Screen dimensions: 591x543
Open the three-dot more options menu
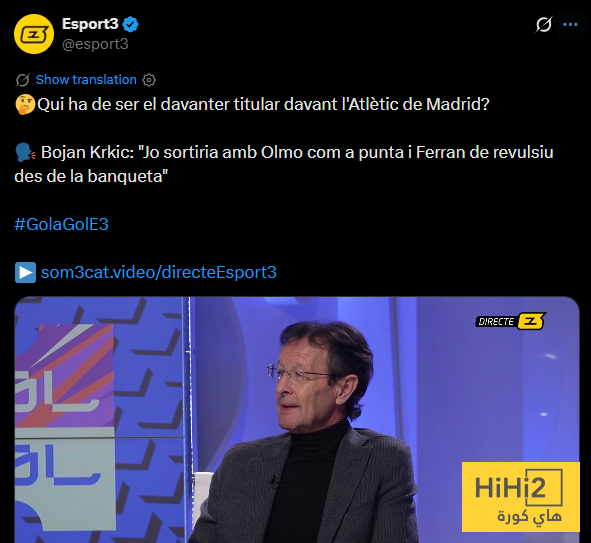point(570,24)
